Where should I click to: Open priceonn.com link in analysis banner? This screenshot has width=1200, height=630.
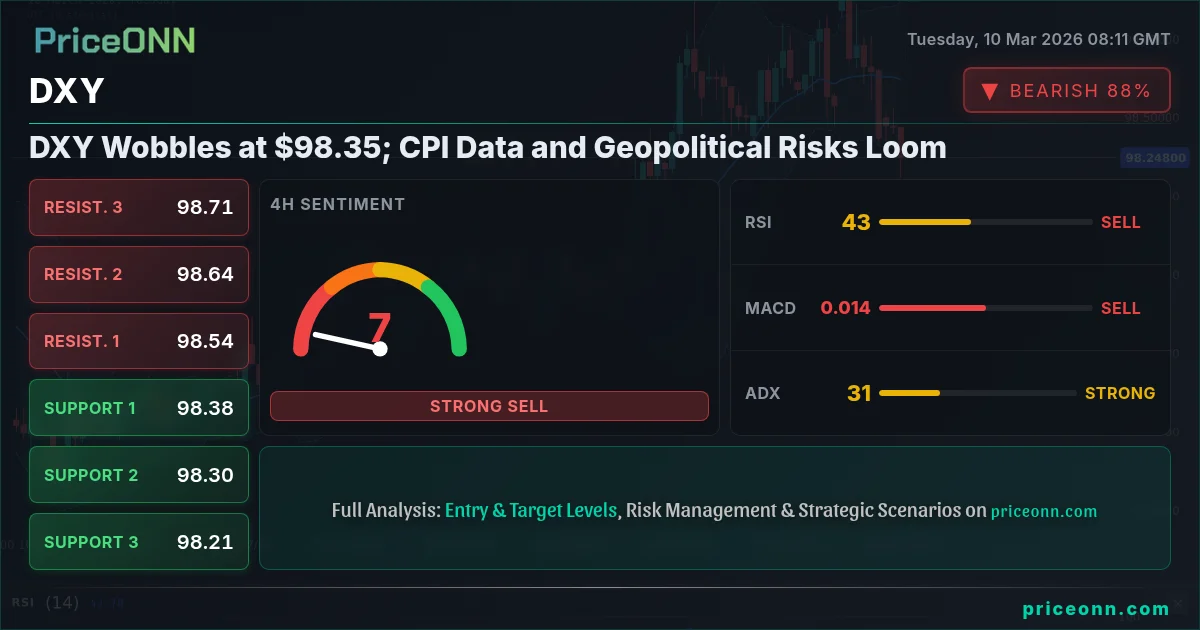click(x=1044, y=511)
